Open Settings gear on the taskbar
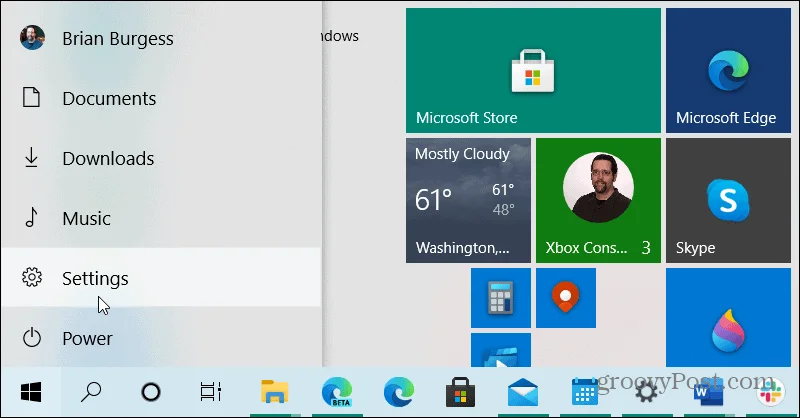Image resolution: width=800 pixels, height=418 pixels. click(x=646, y=392)
